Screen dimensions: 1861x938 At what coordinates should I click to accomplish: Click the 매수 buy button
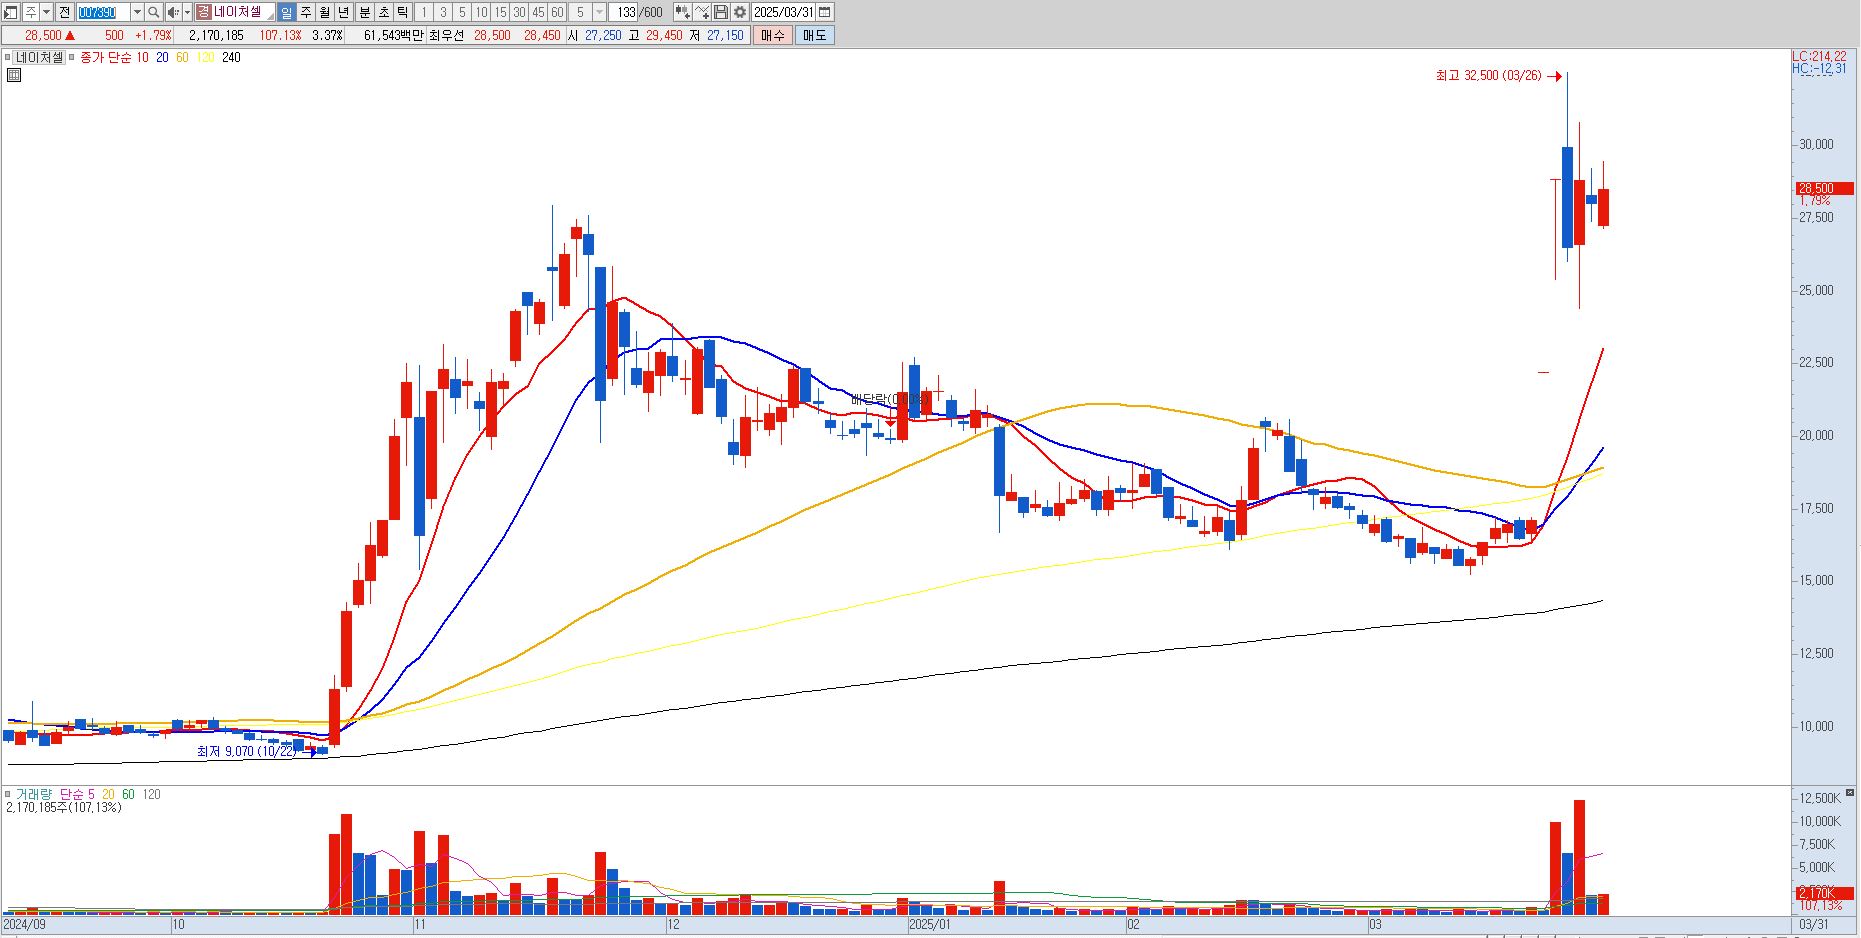click(773, 35)
